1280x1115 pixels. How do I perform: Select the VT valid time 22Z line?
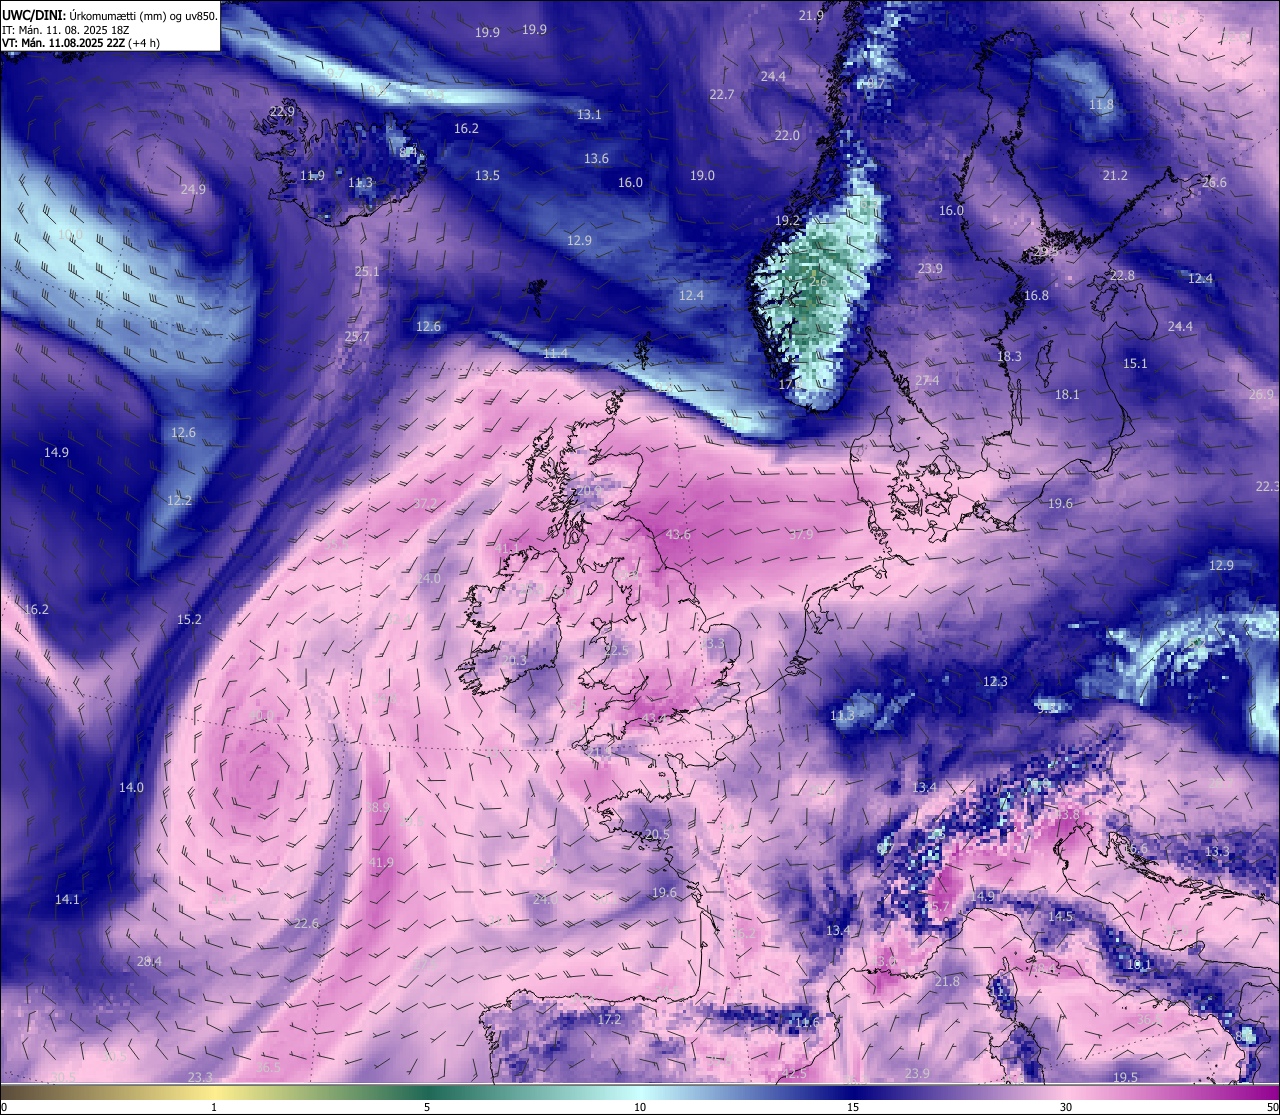[x=81, y=44]
